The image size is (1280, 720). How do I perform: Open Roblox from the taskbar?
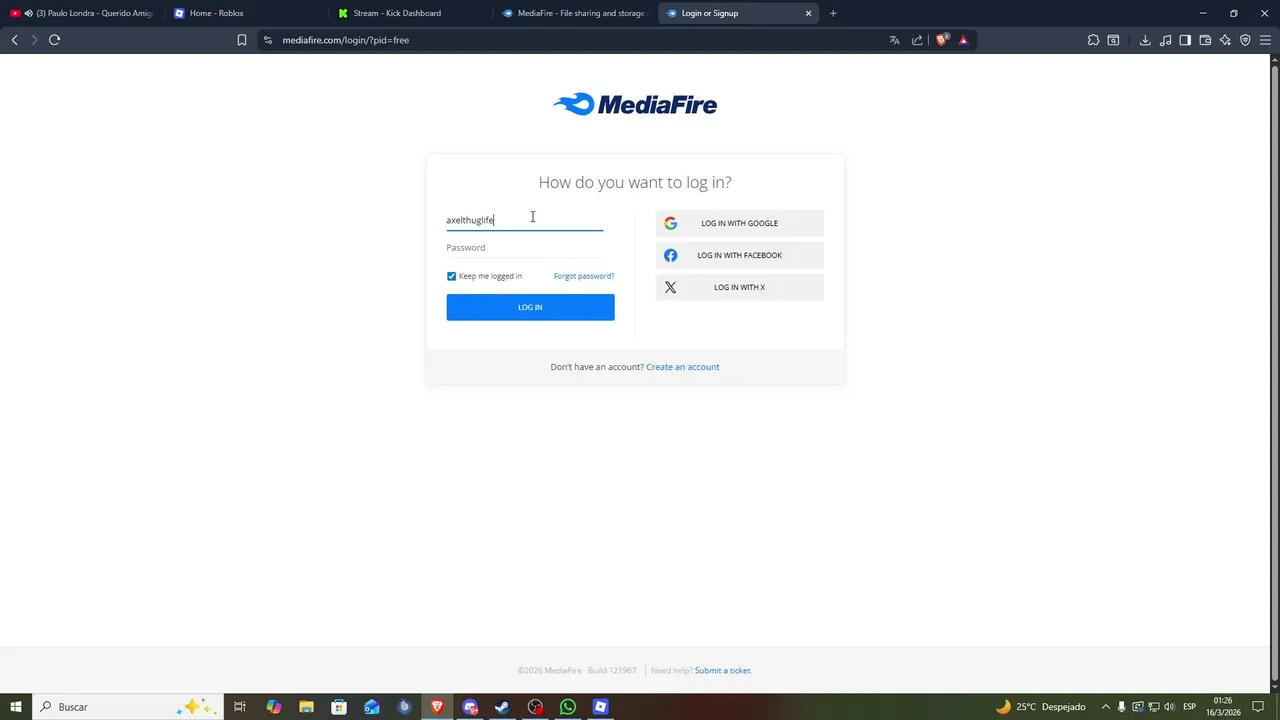coord(600,707)
